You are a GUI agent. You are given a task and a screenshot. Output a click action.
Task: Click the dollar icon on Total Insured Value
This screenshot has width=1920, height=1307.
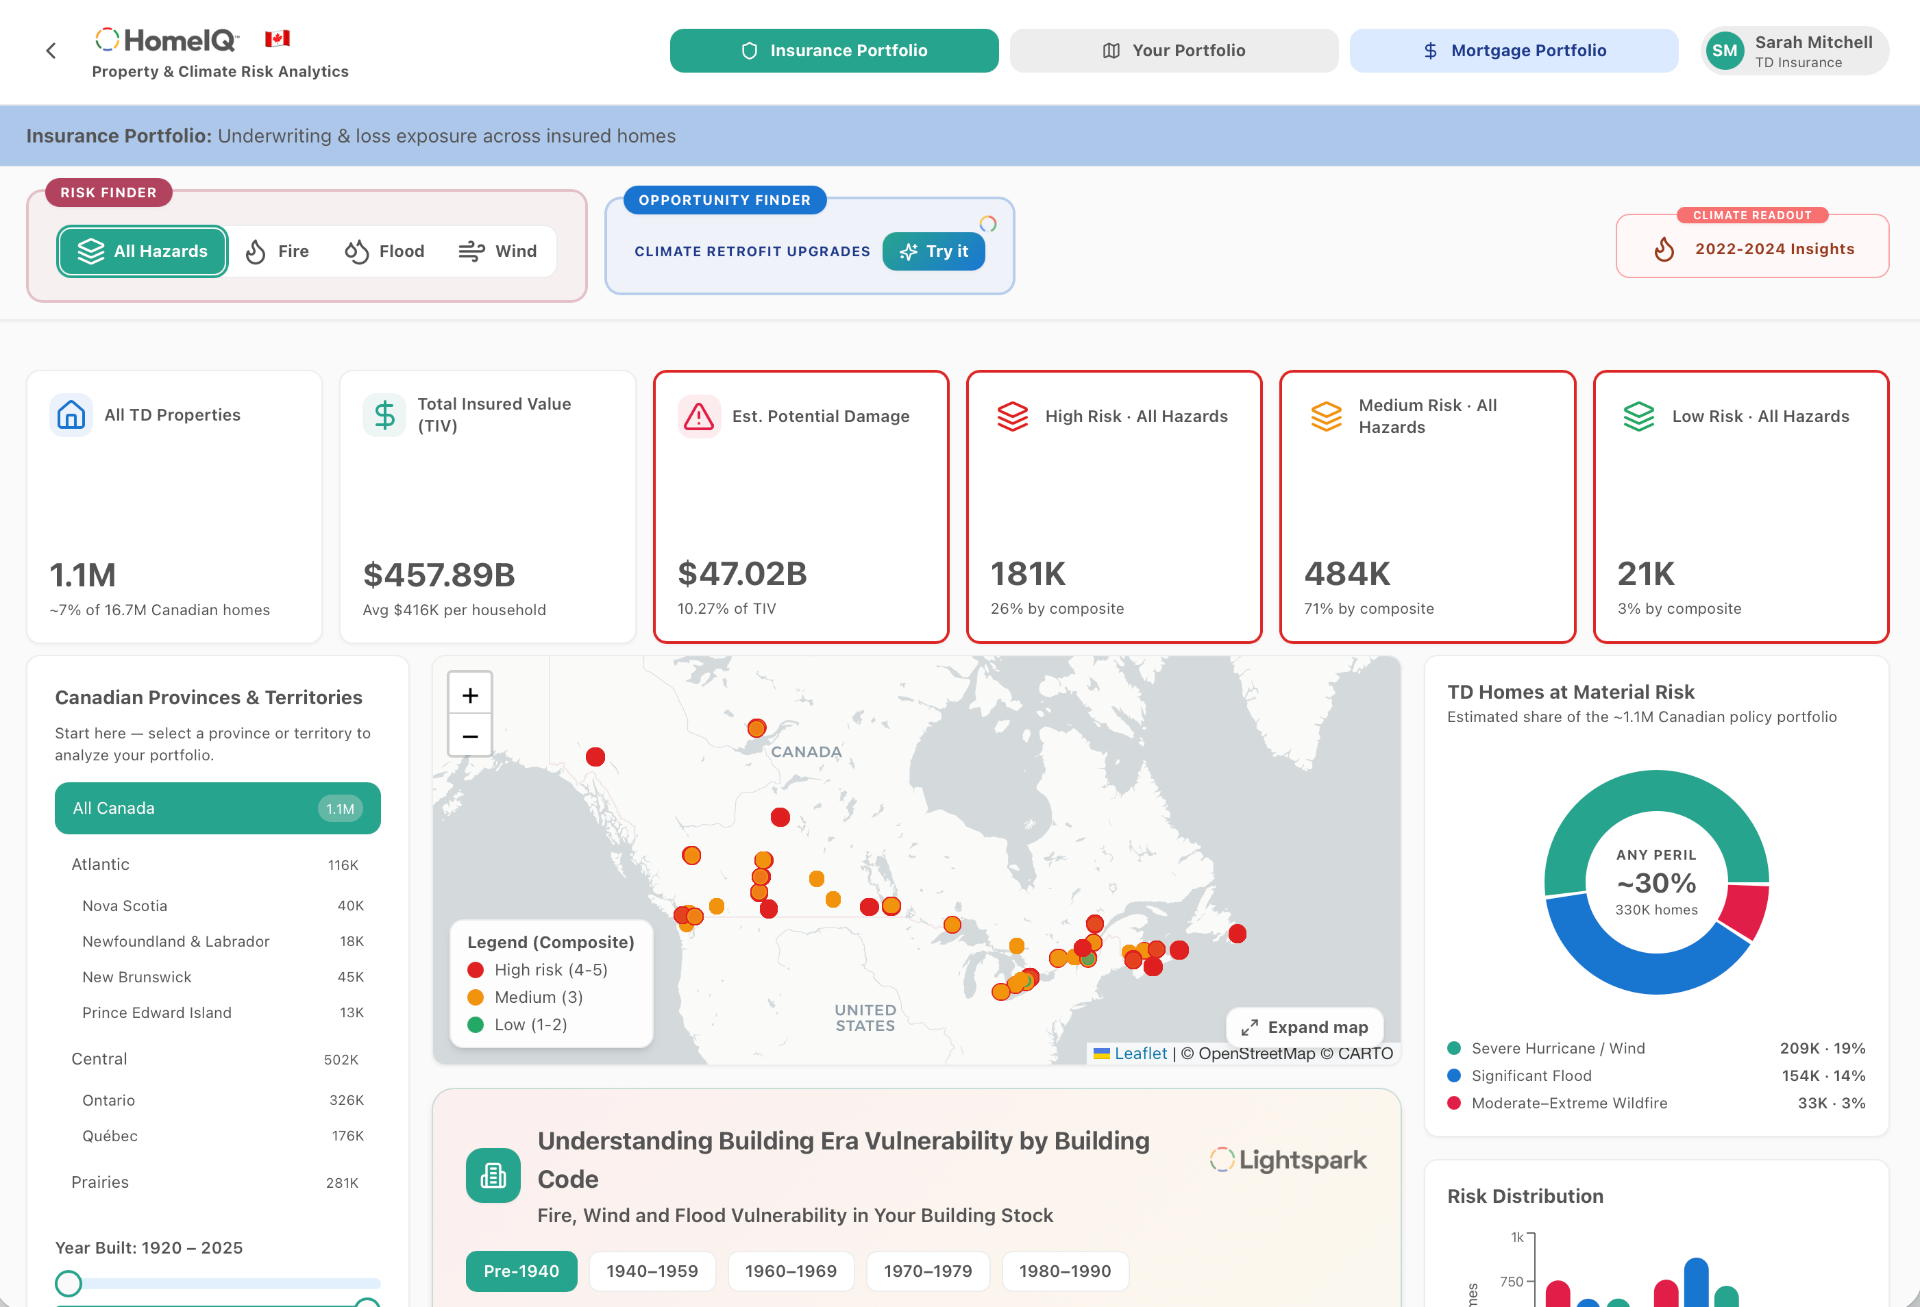384,415
